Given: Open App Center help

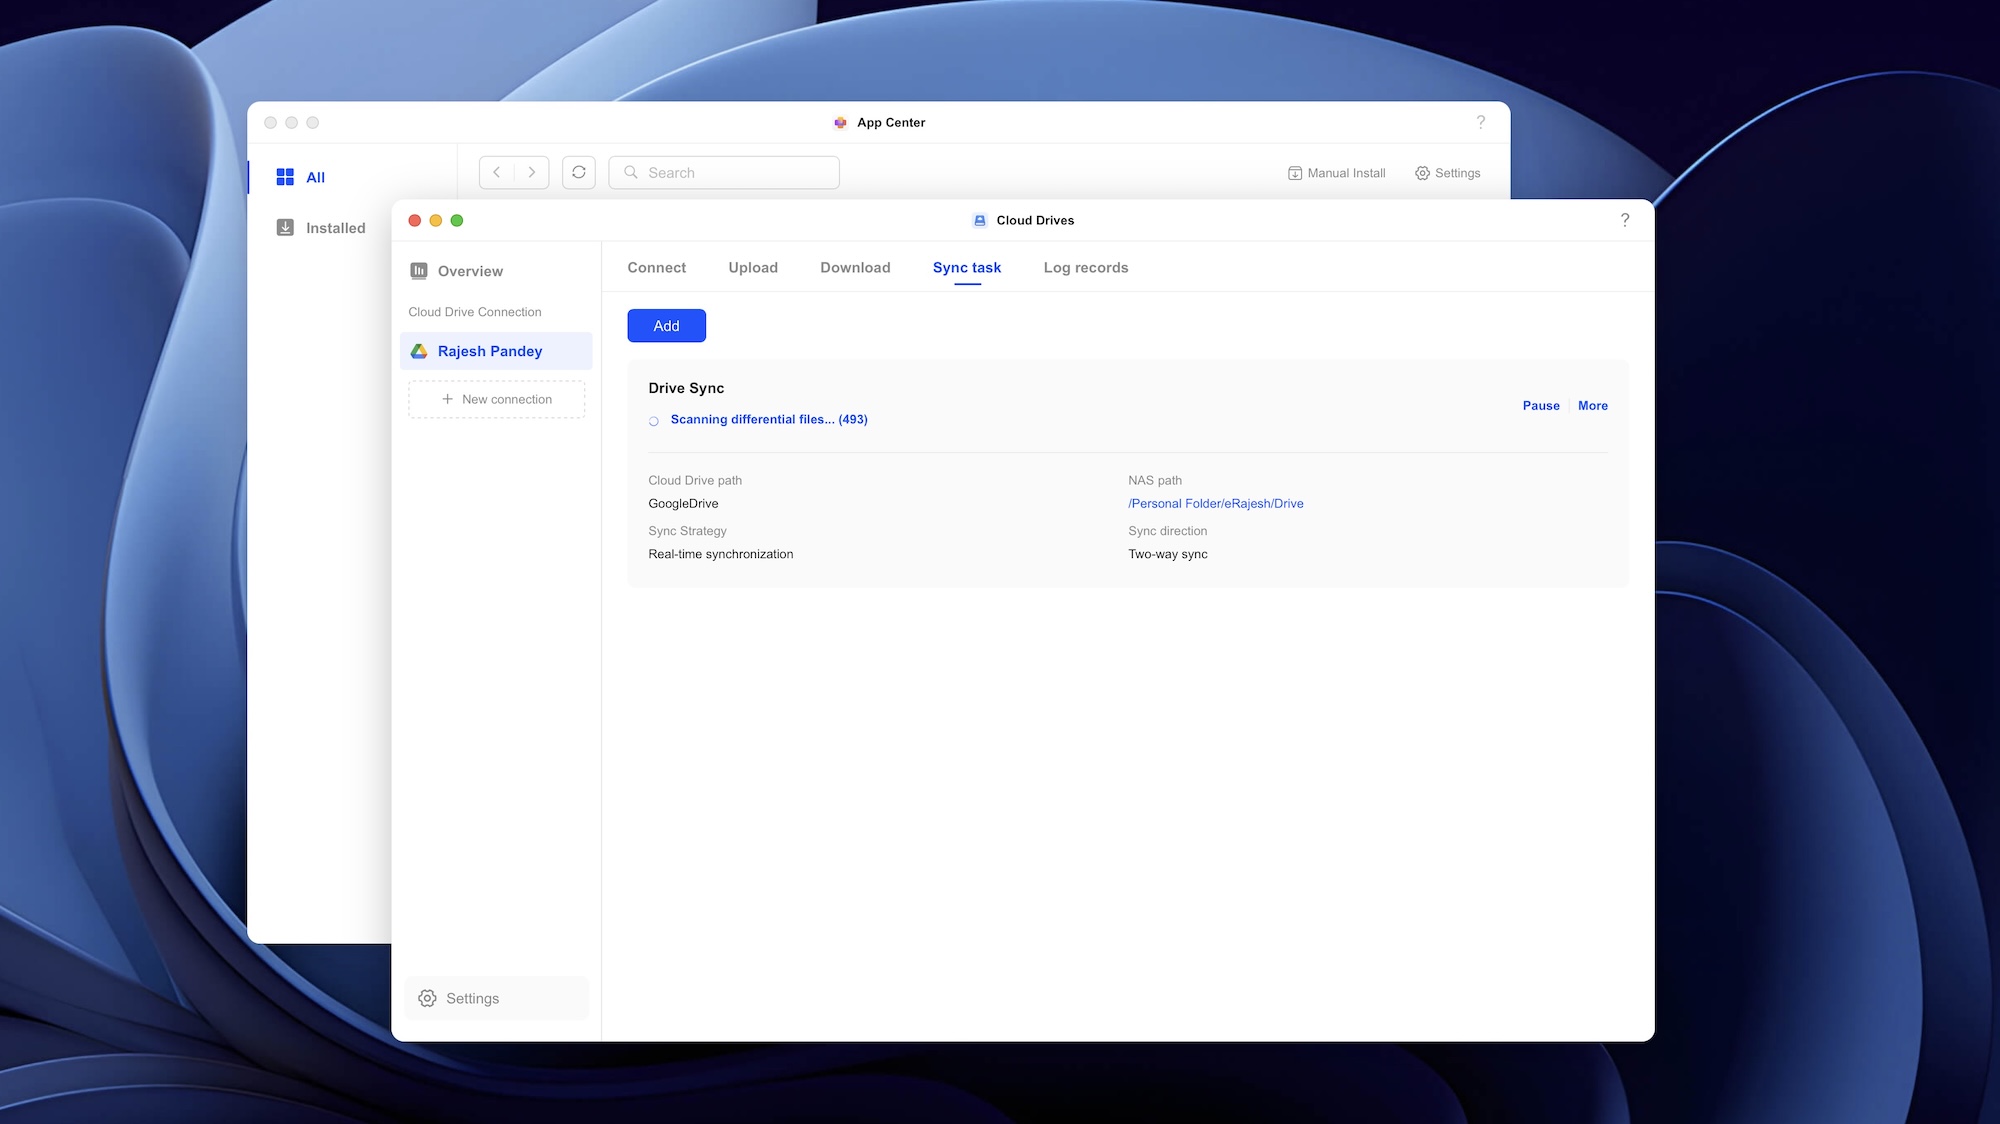Looking at the screenshot, I should (x=1481, y=122).
